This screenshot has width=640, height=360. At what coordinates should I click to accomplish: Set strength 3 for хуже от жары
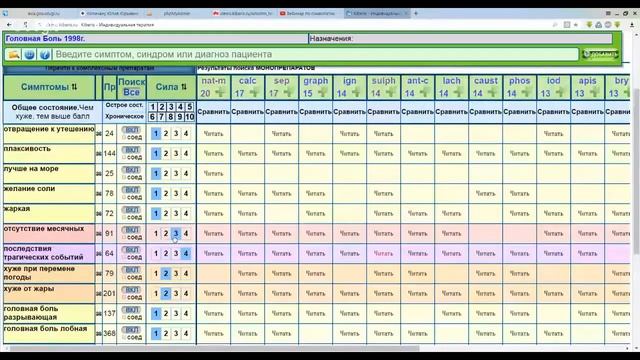176,294
